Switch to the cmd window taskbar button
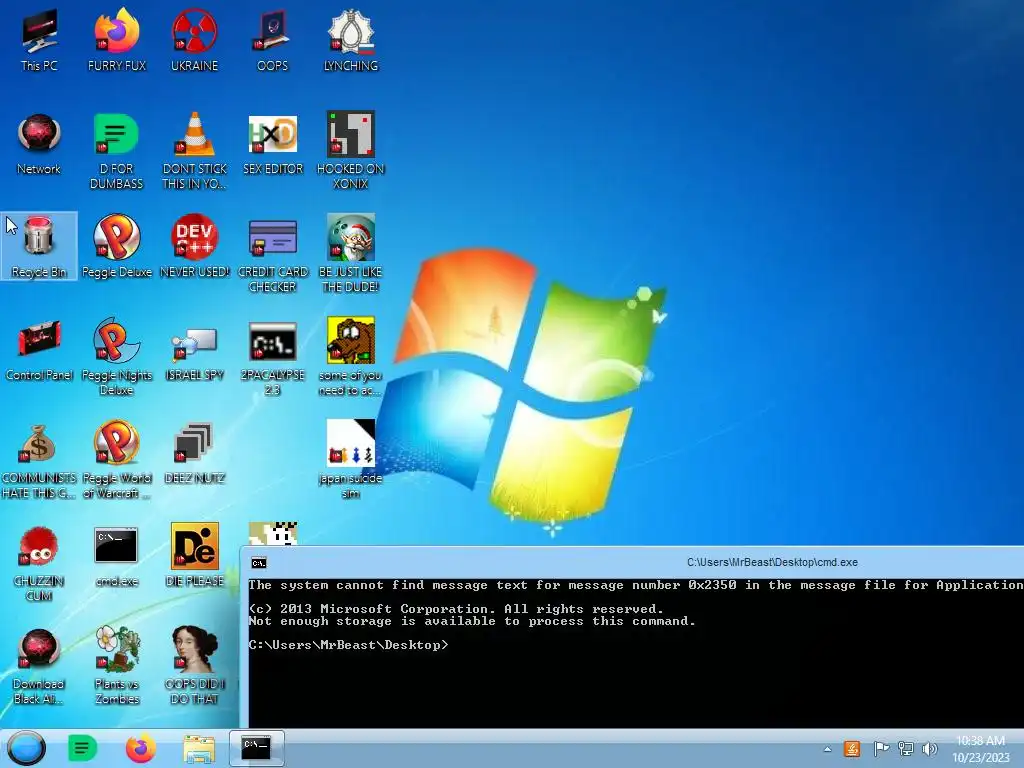Viewport: 1024px width, 768px height. (257, 748)
